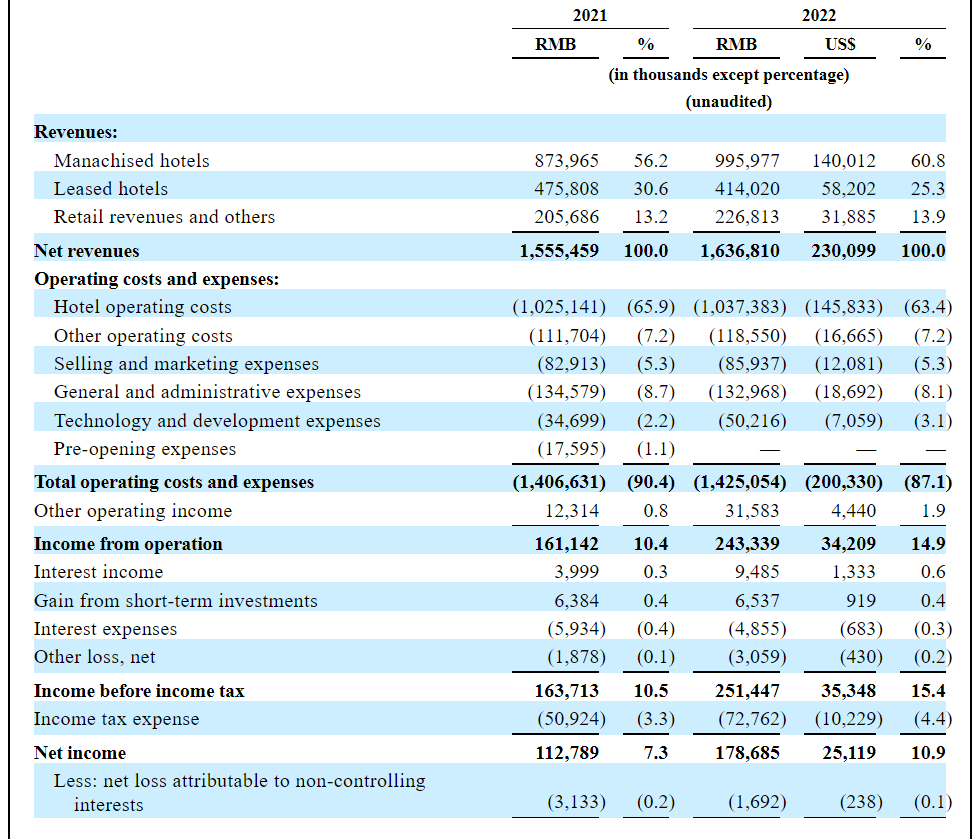Click the 'Revenues:' section heading
This screenshot has width=976, height=839.
tap(76, 132)
